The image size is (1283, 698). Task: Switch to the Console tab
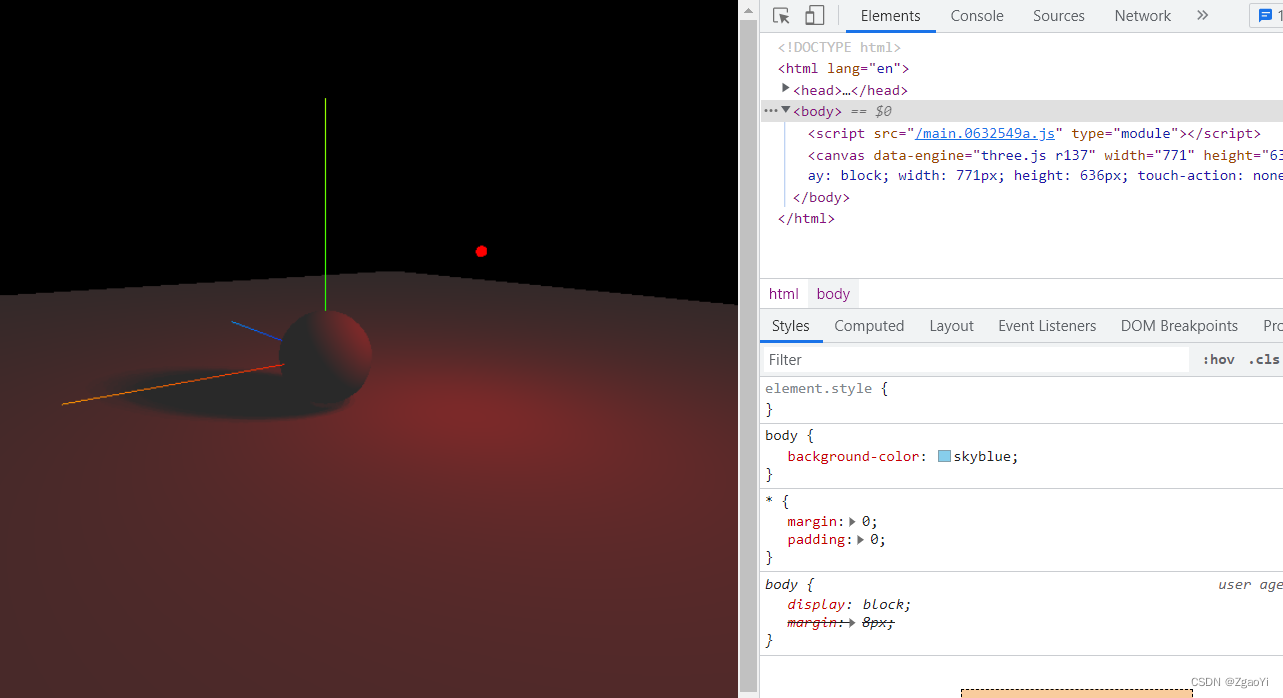pyautogui.click(x=977, y=16)
